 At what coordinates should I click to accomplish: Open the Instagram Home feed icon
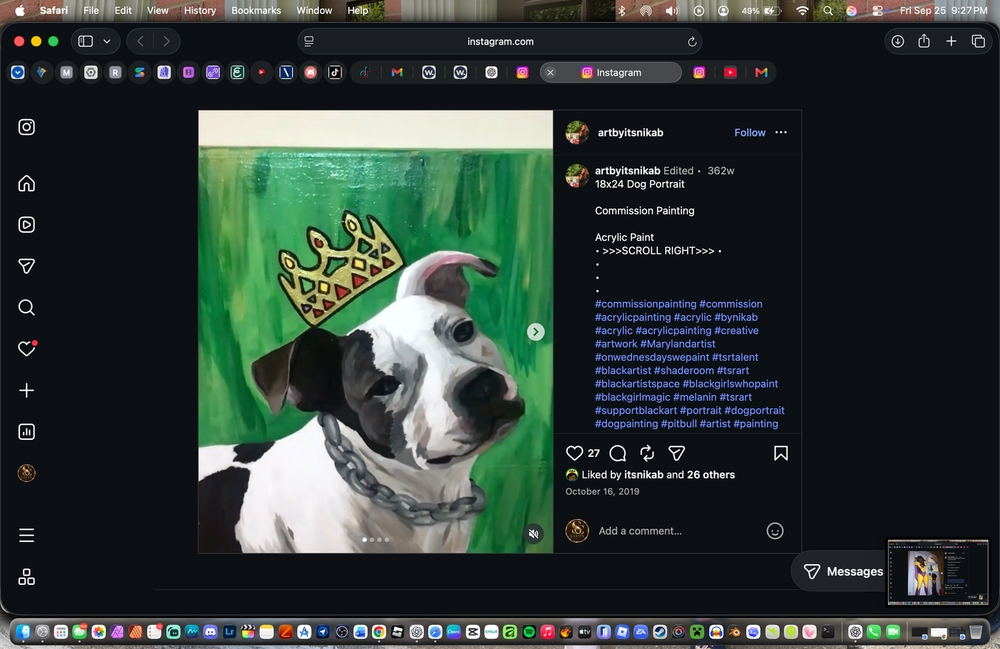(26, 184)
